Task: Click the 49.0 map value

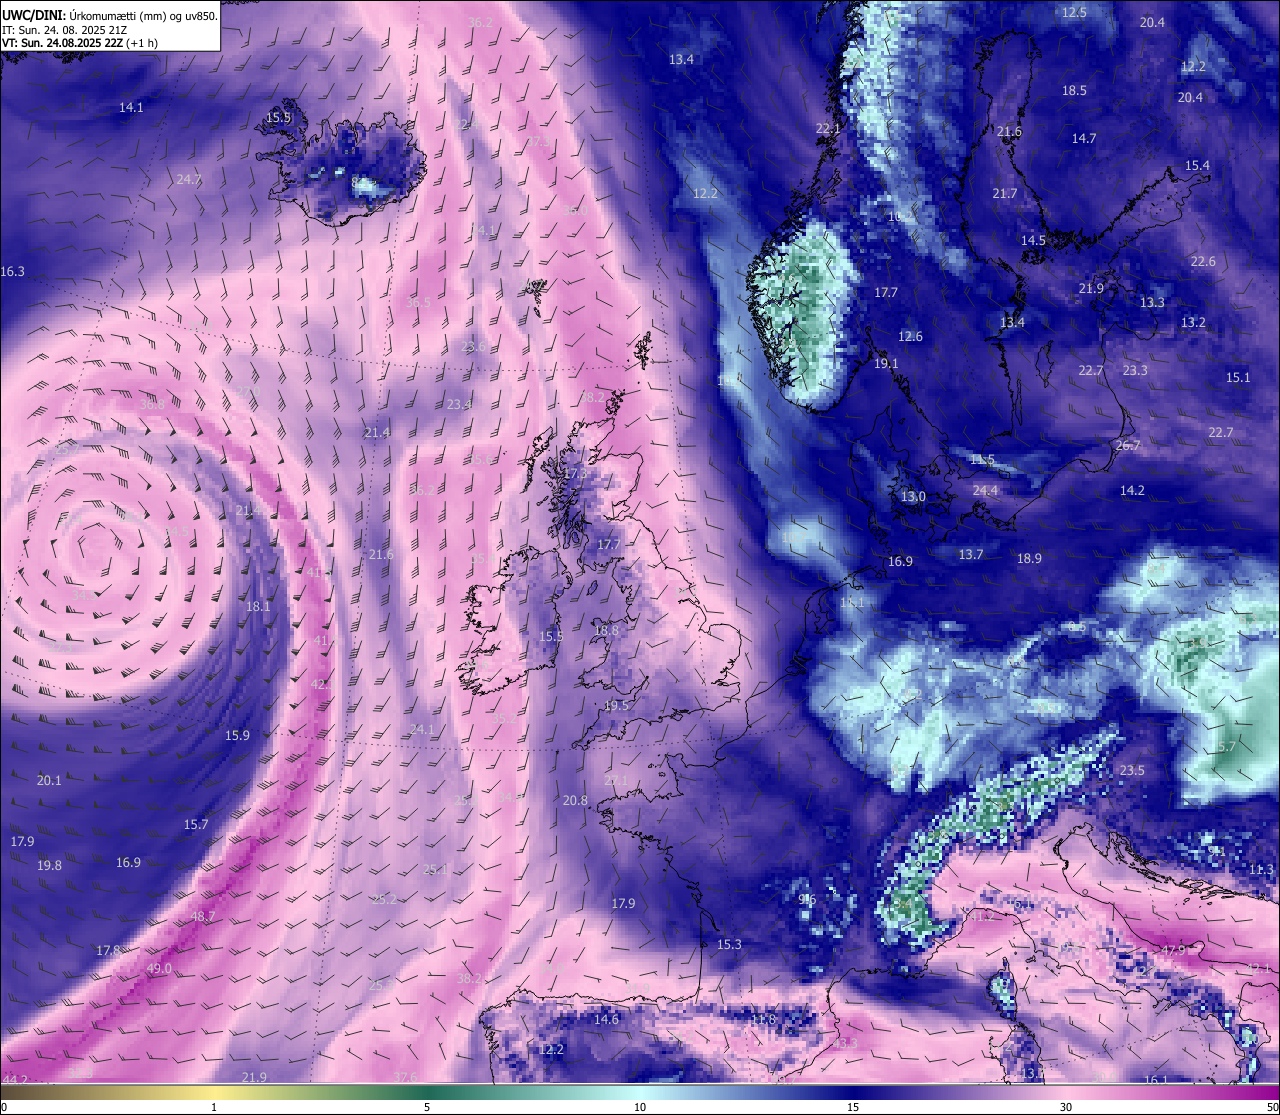Action: point(159,968)
